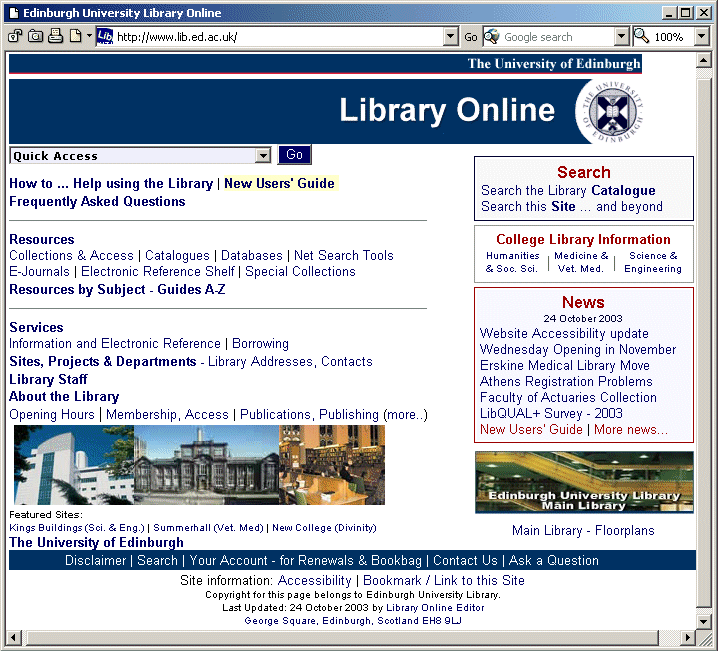This screenshot has height=651, width=718.
Task: Click the toolbar Go button next to address bar
Action: pos(471,37)
